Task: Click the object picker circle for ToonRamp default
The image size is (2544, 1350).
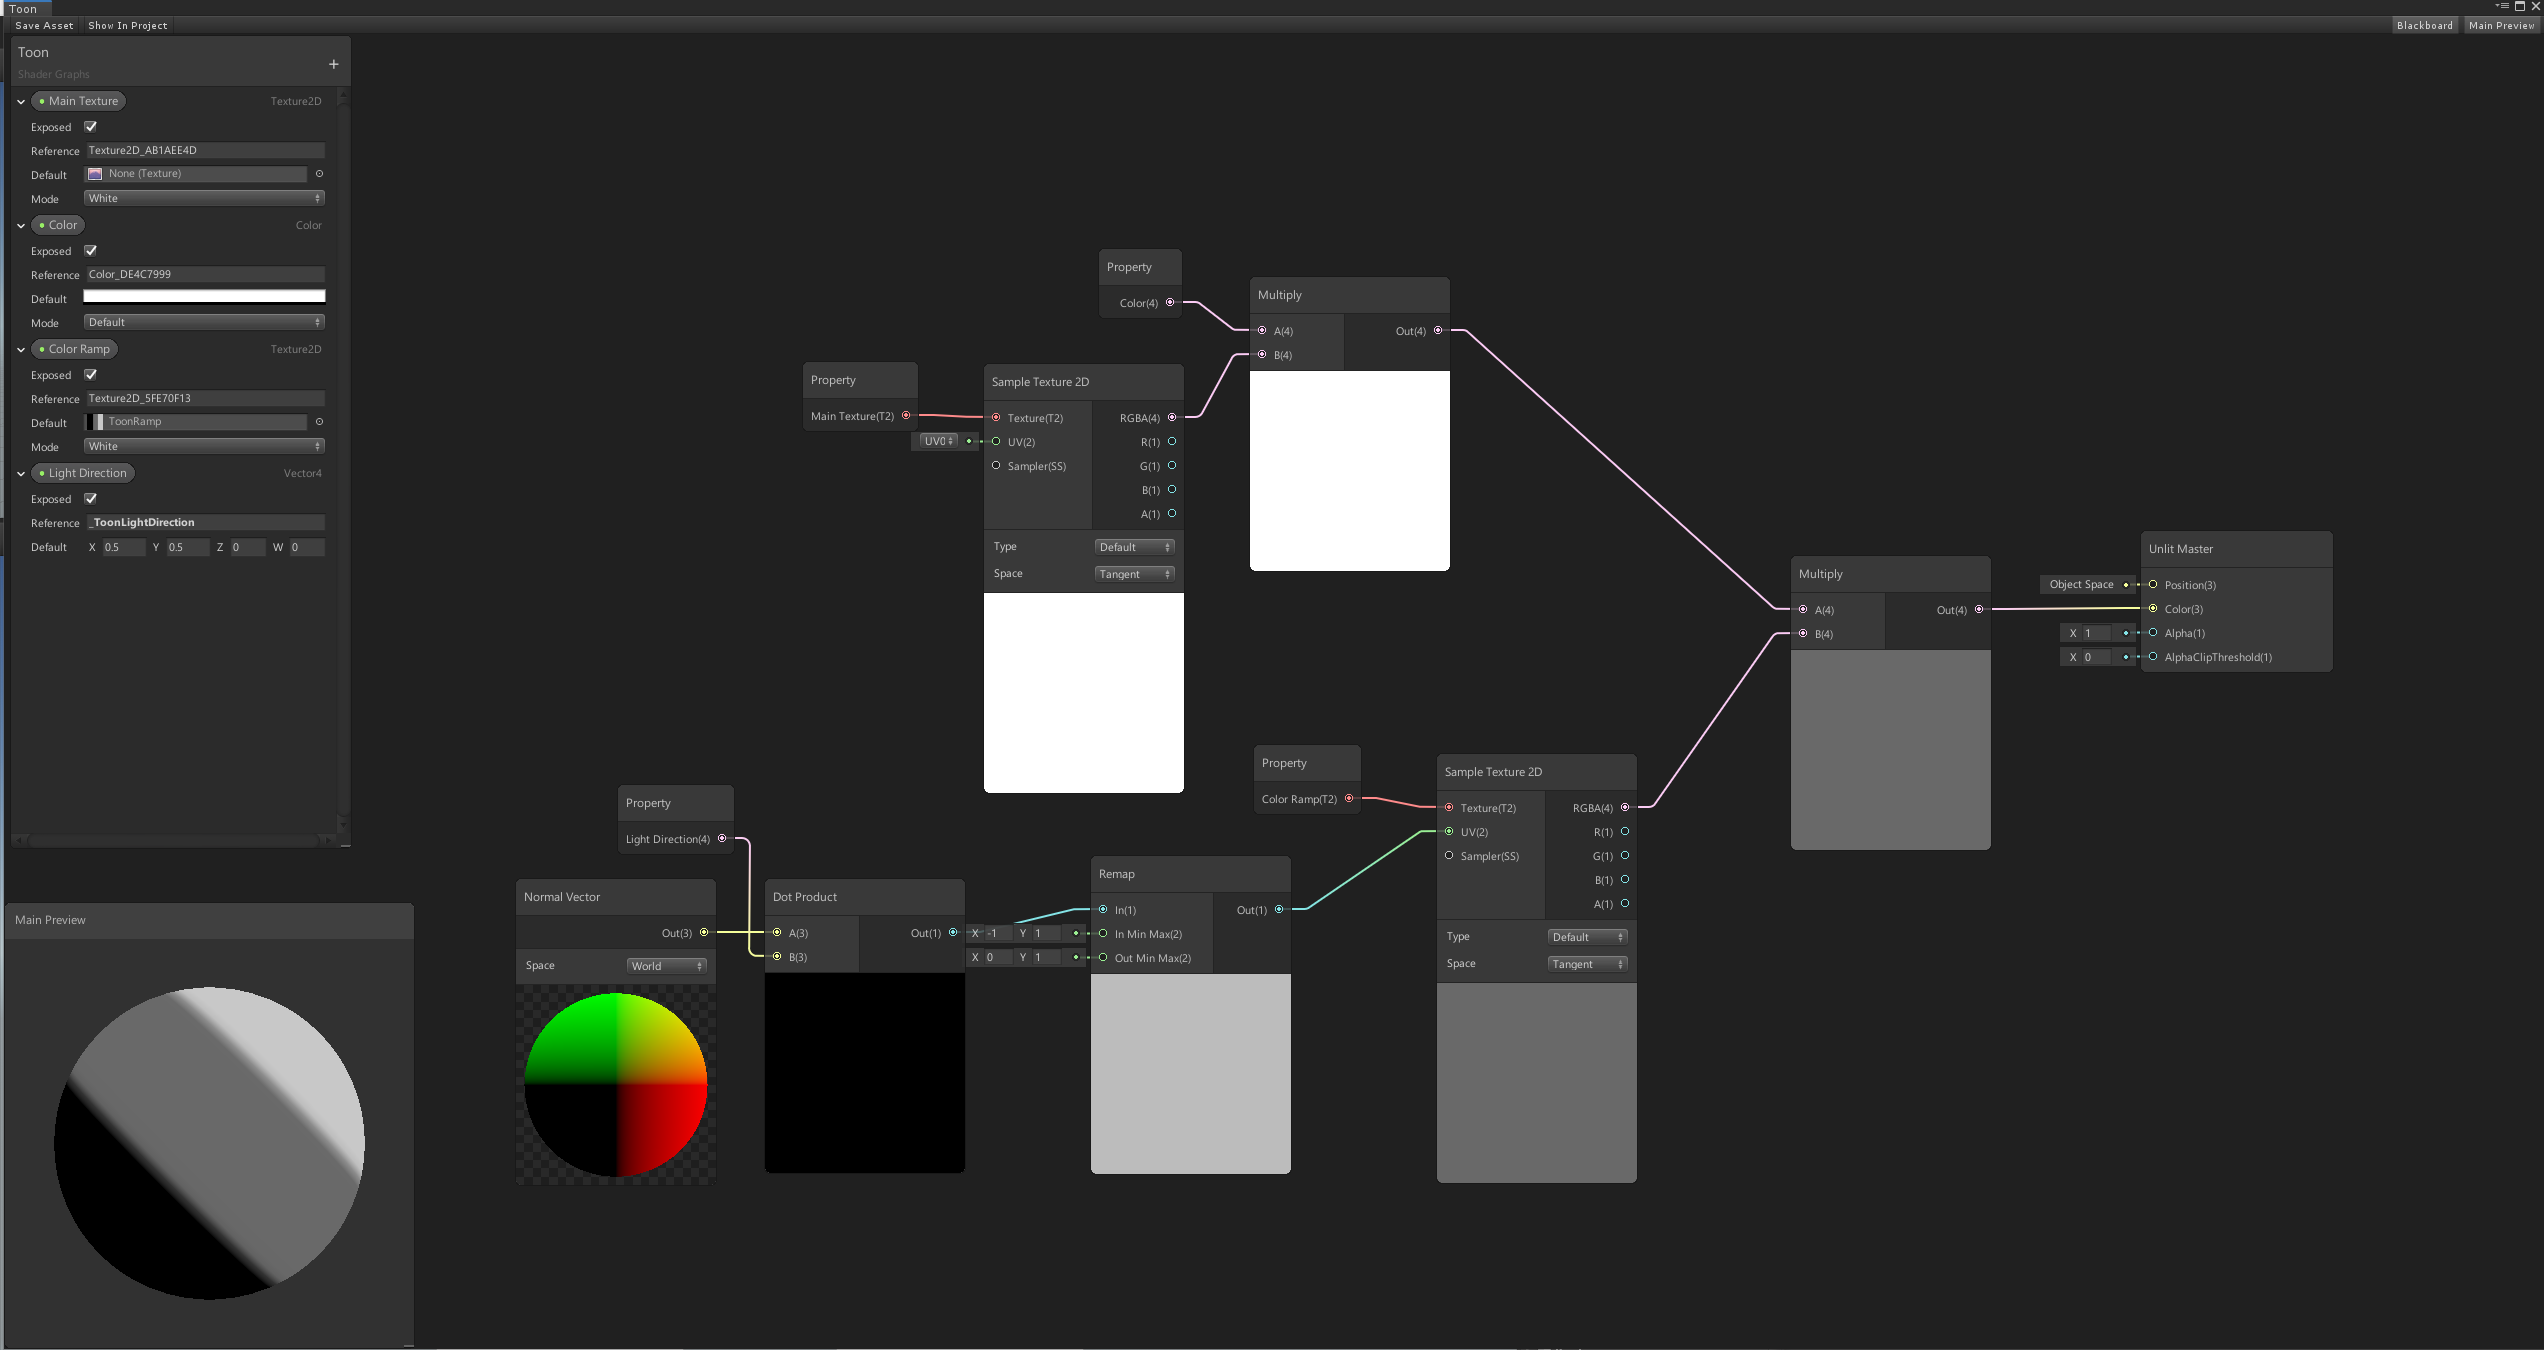Action: coord(319,422)
